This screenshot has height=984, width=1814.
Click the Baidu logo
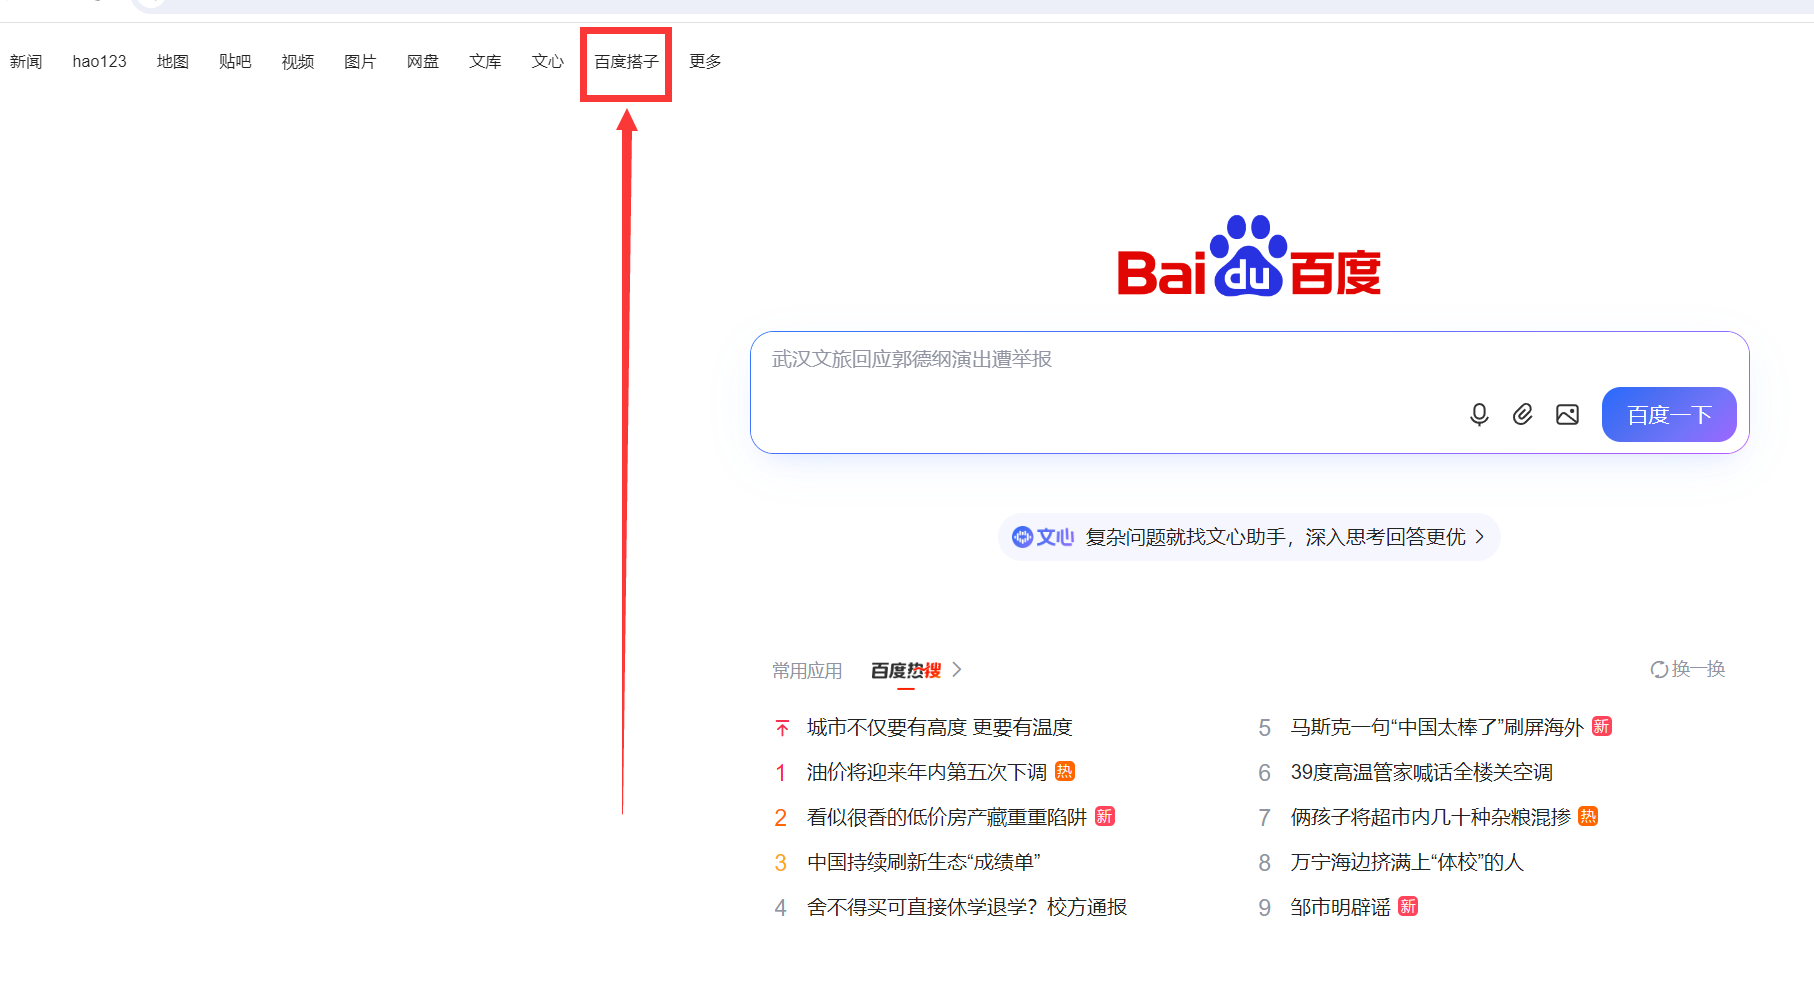point(1249,256)
